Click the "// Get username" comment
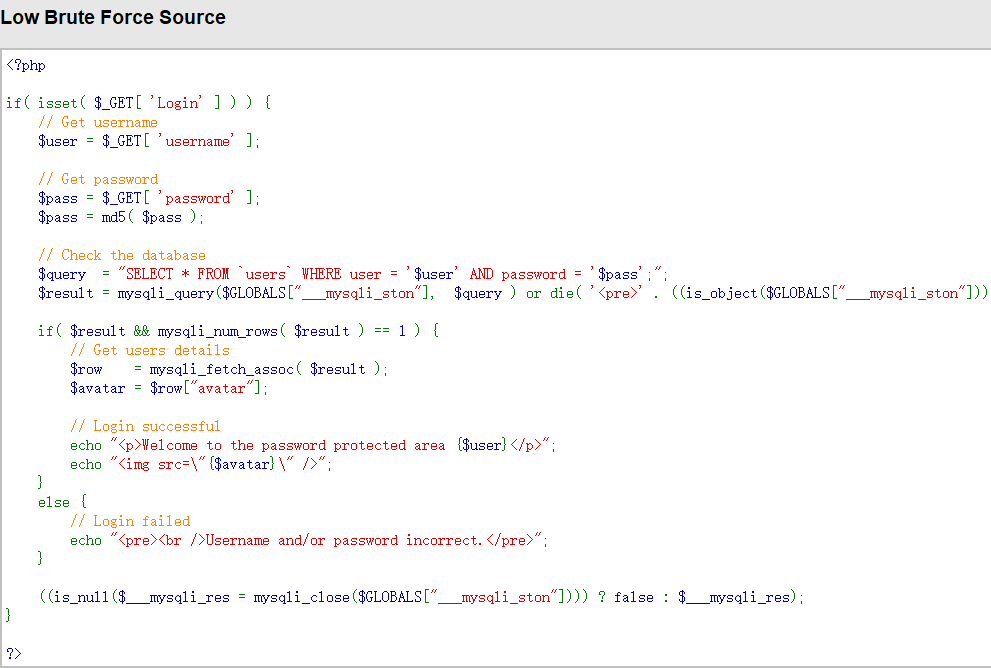Viewport: 991px width, 668px height. 98,122
